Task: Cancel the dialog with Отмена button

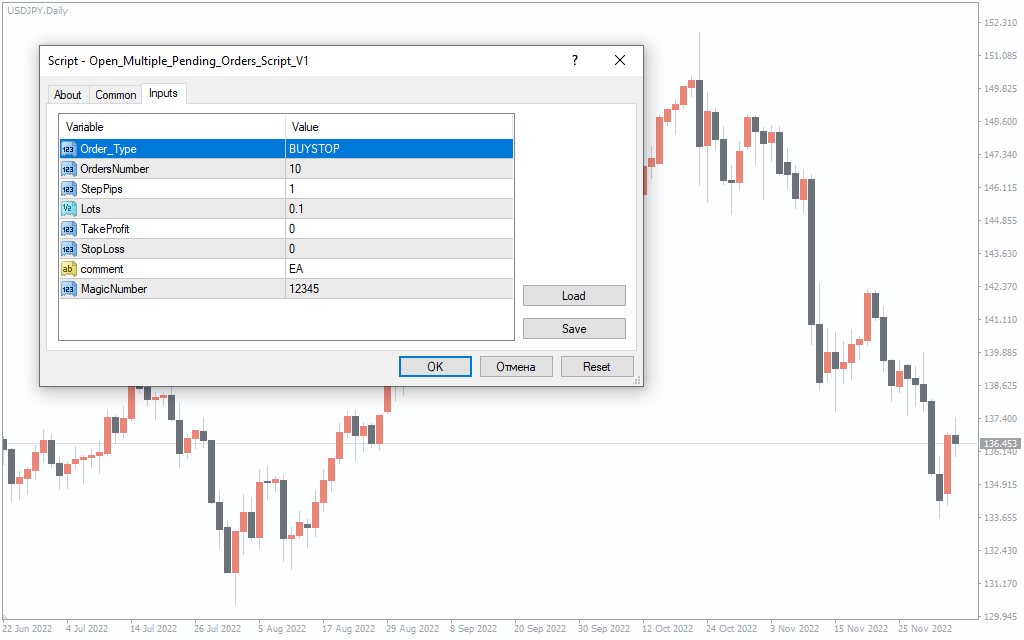Action: point(516,367)
